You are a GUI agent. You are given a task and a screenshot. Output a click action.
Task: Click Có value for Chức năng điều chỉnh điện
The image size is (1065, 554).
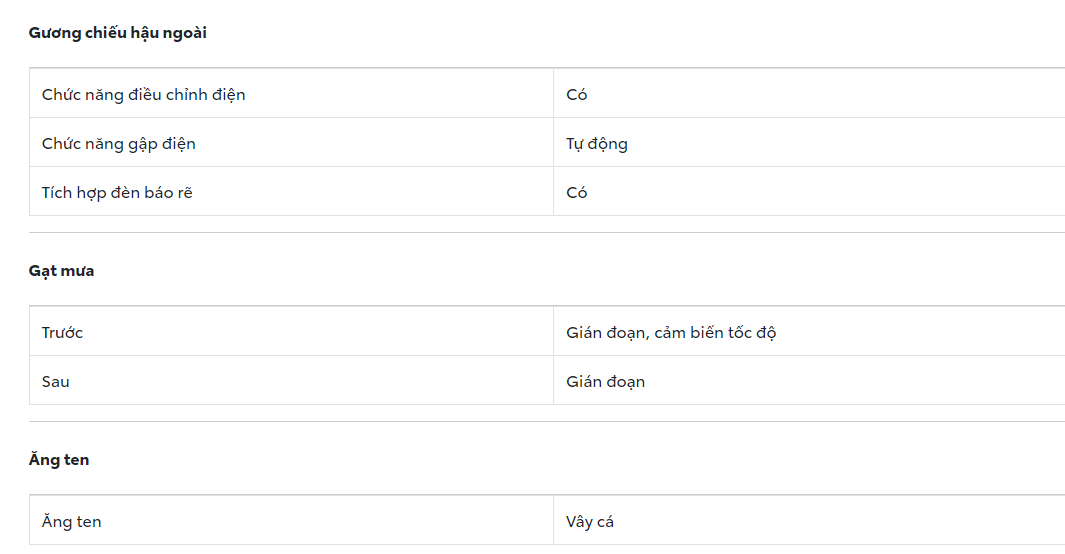click(x=577, y=95)
